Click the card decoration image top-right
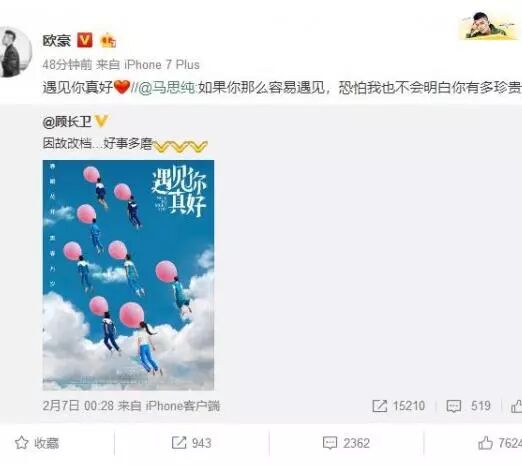This screenshot has height=466, width=522. [490, 26]
